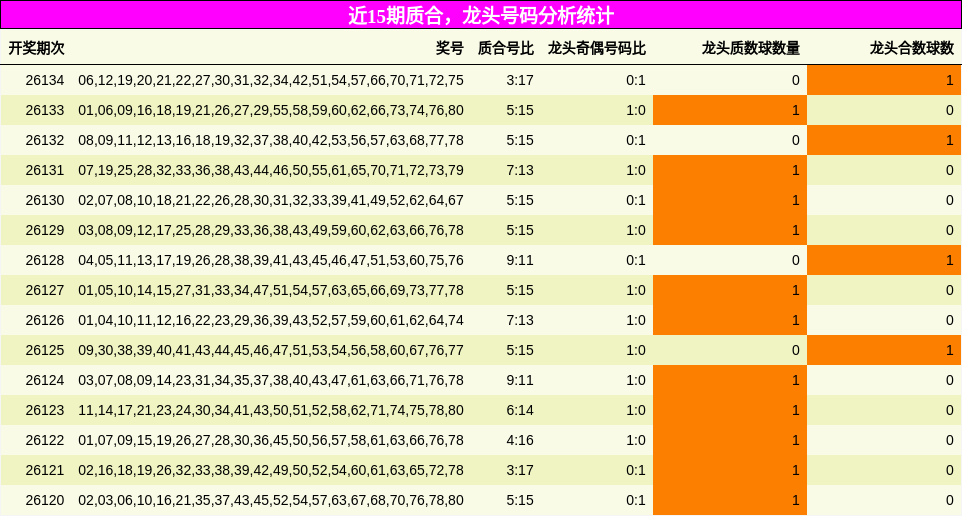
Task: Click the 7:13 ratio in row 26126
Action: (x=520, y=320)
